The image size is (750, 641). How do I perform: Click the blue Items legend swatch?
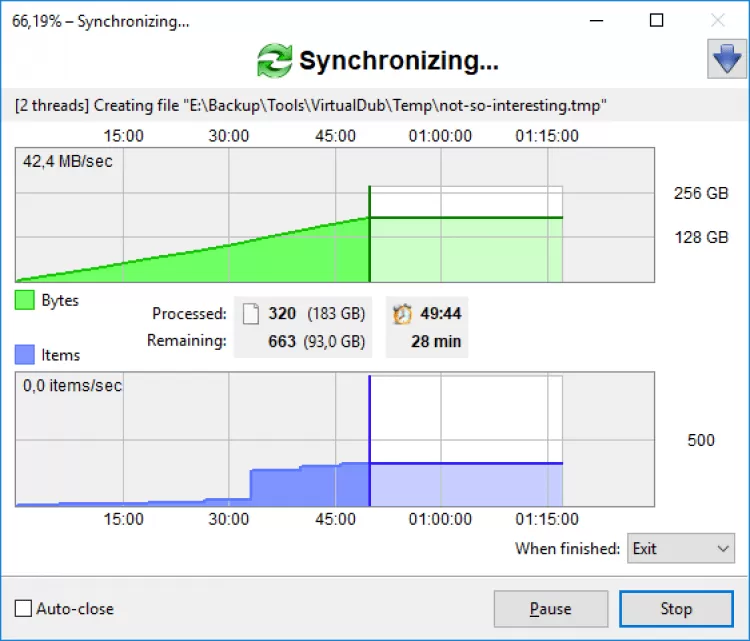(25, 354)
